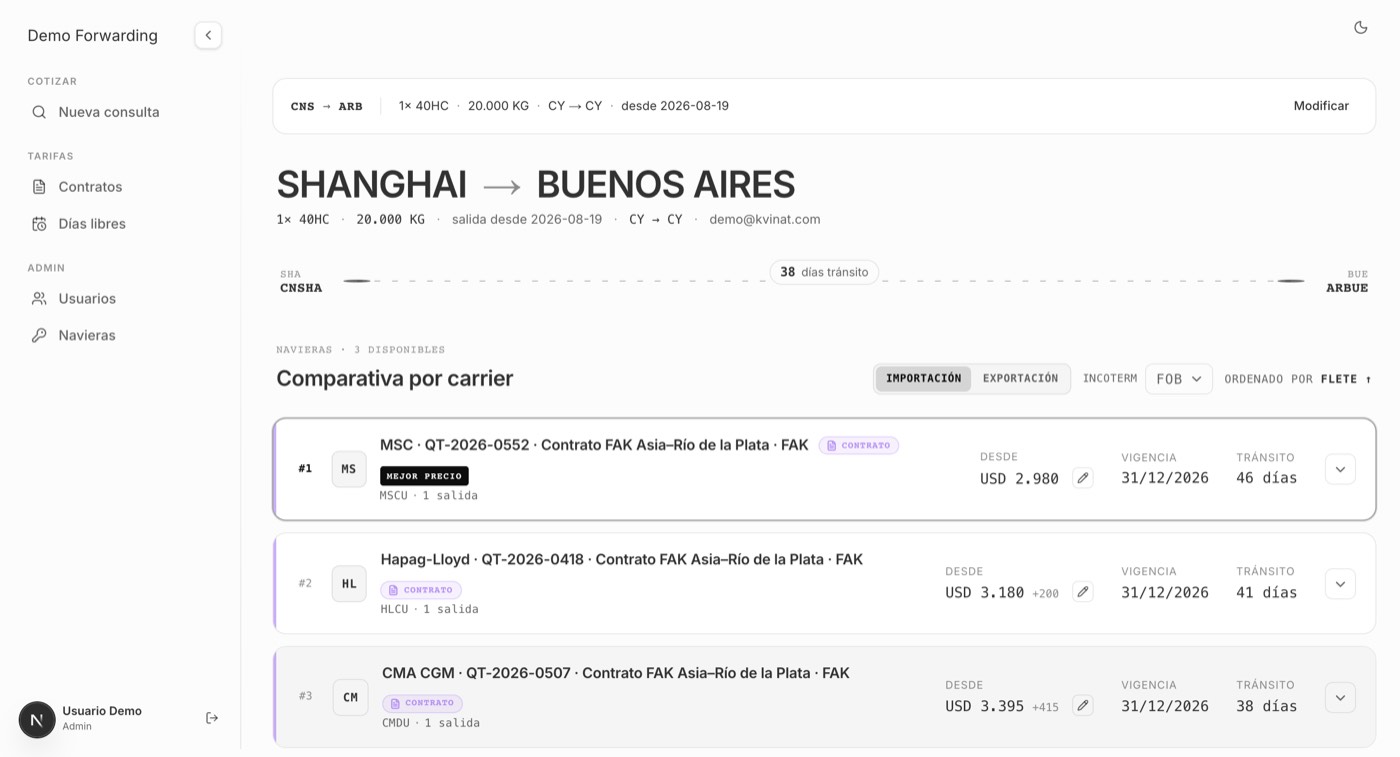The image size is (1400, 757).
Task: Click the MSC transit 46 días value
Action: (x=1266, y=478)
